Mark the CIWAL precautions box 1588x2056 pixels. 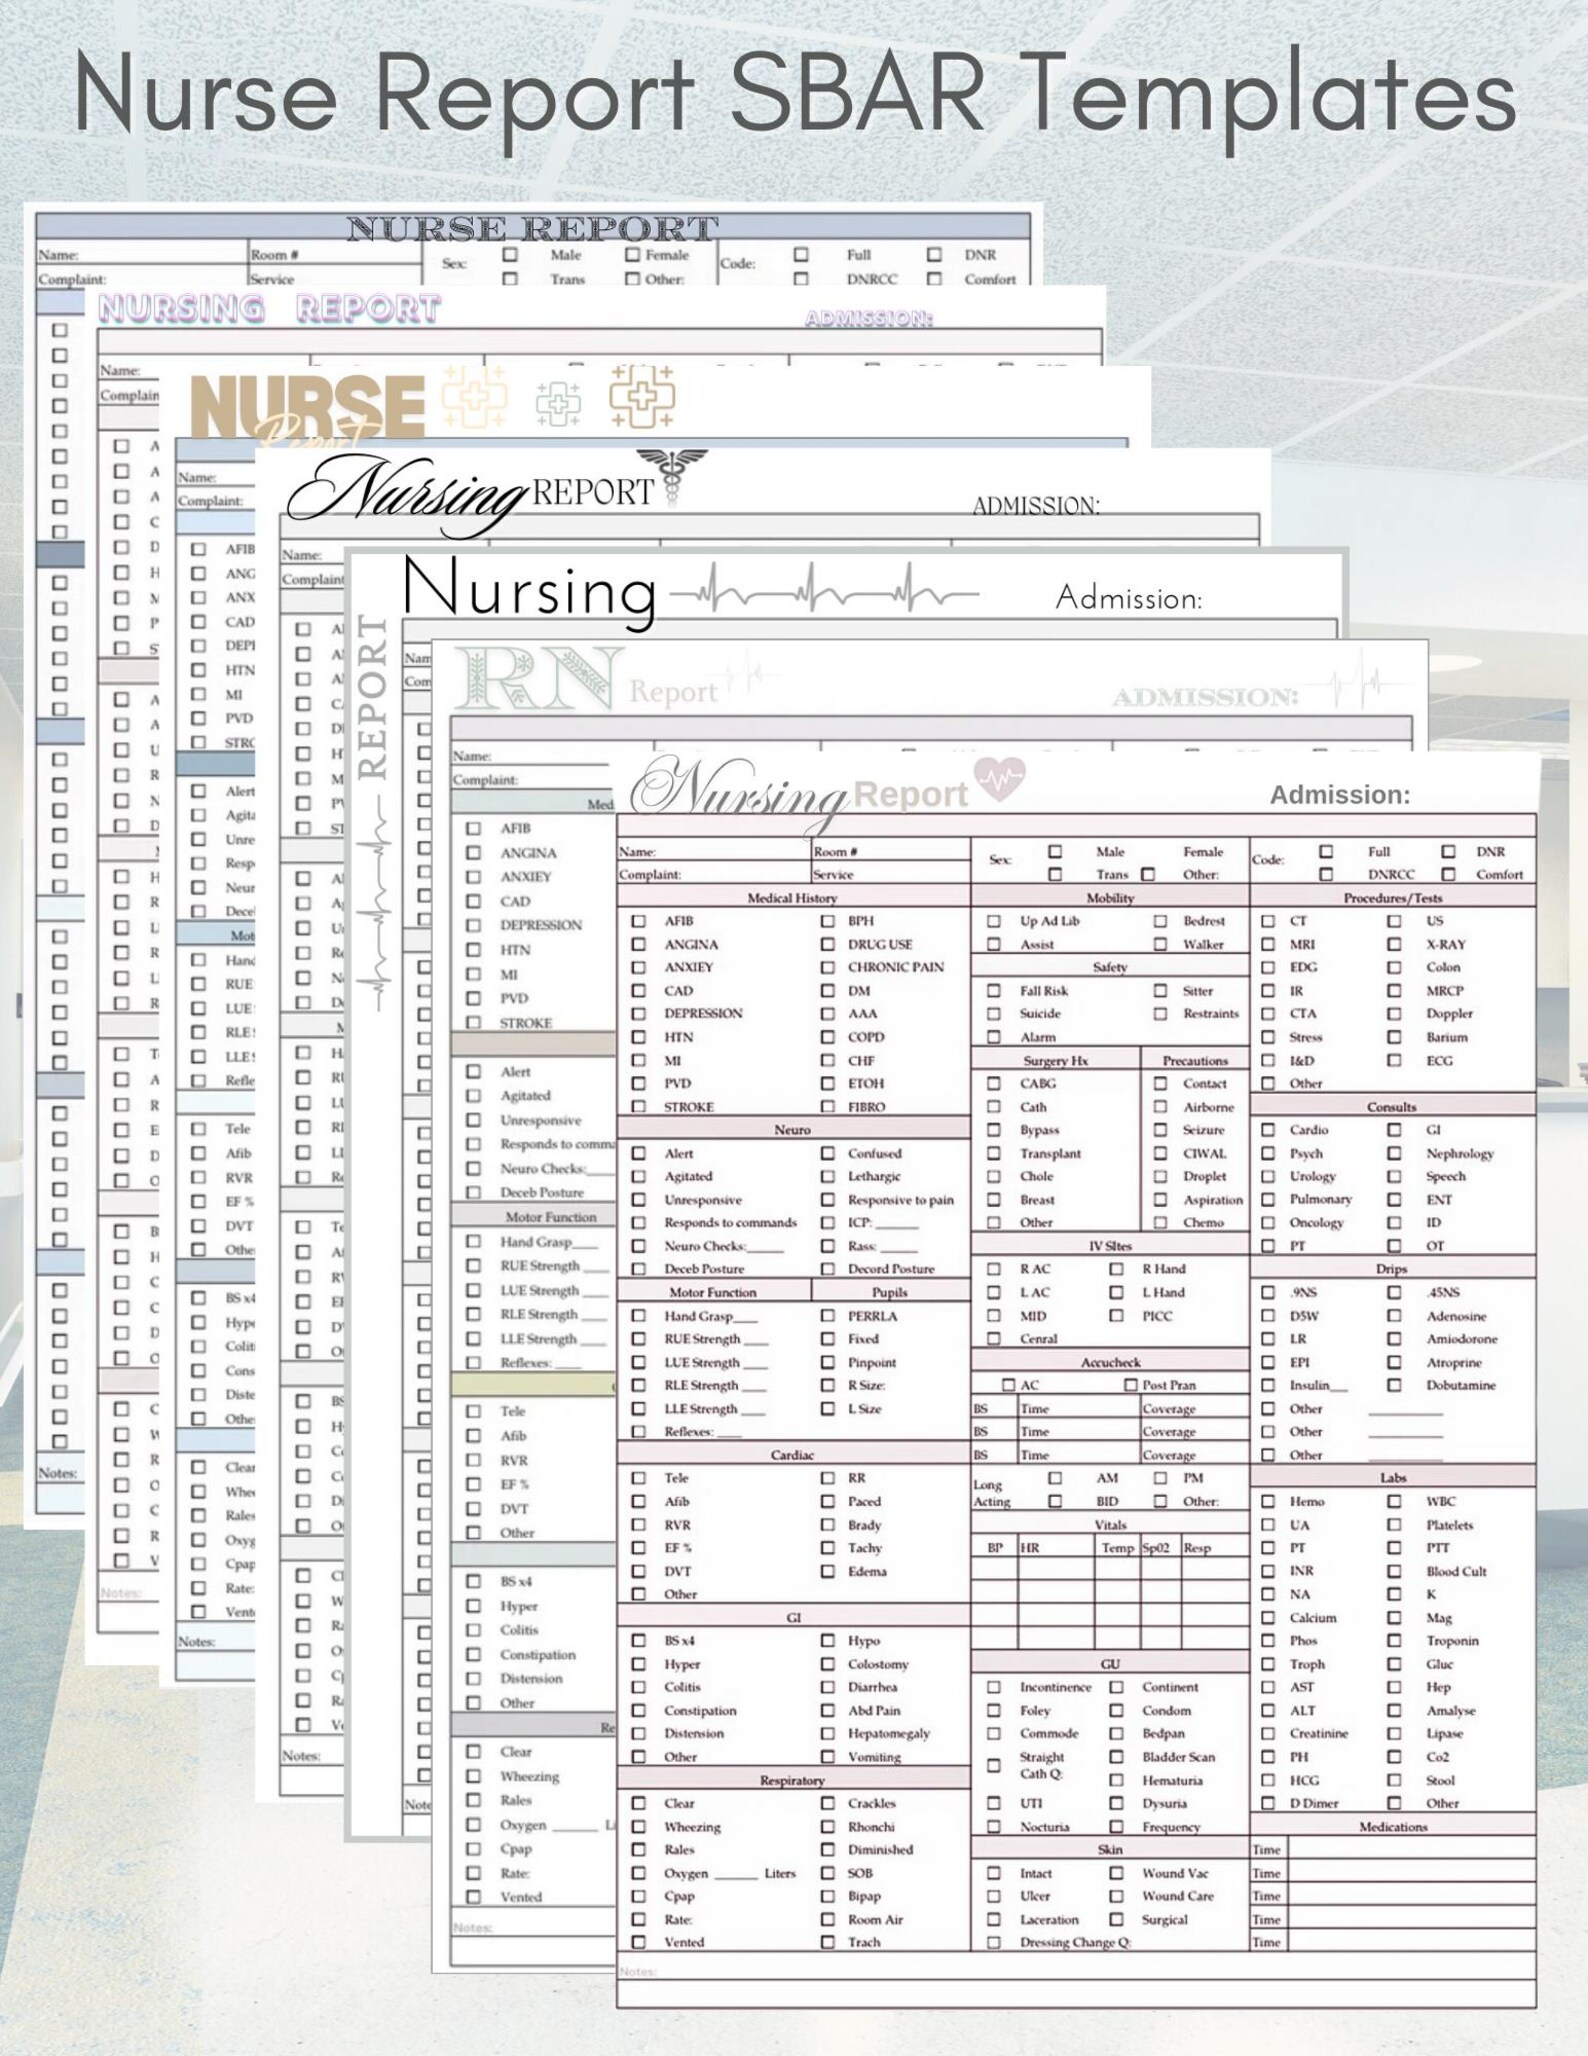1160,1153
